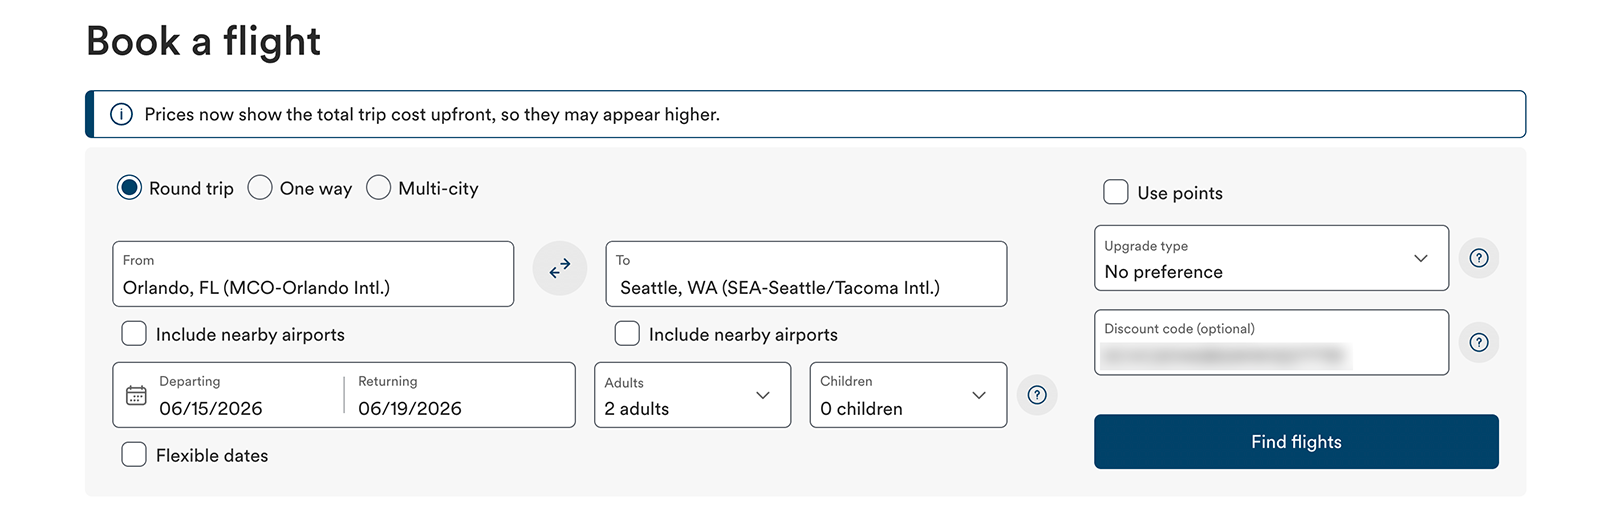Select the Round trip option
Image resolution: width=1600 pixels, height=517 pixels.
point(130,188)
